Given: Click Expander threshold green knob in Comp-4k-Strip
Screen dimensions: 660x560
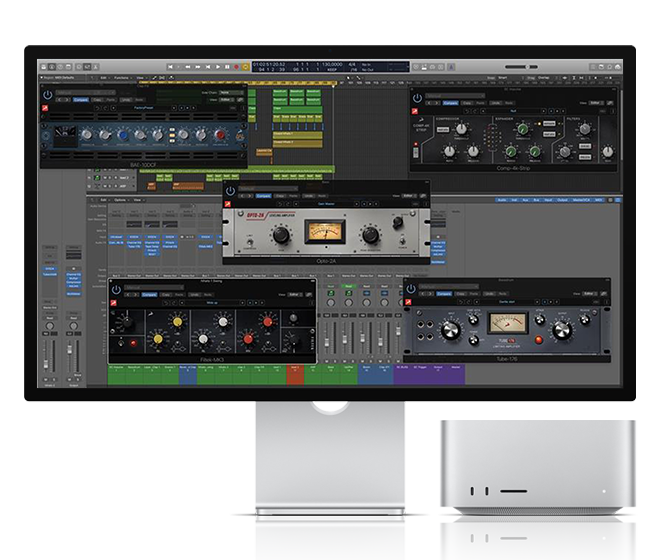Looking at the screenshot, I should tap(522, 129).
